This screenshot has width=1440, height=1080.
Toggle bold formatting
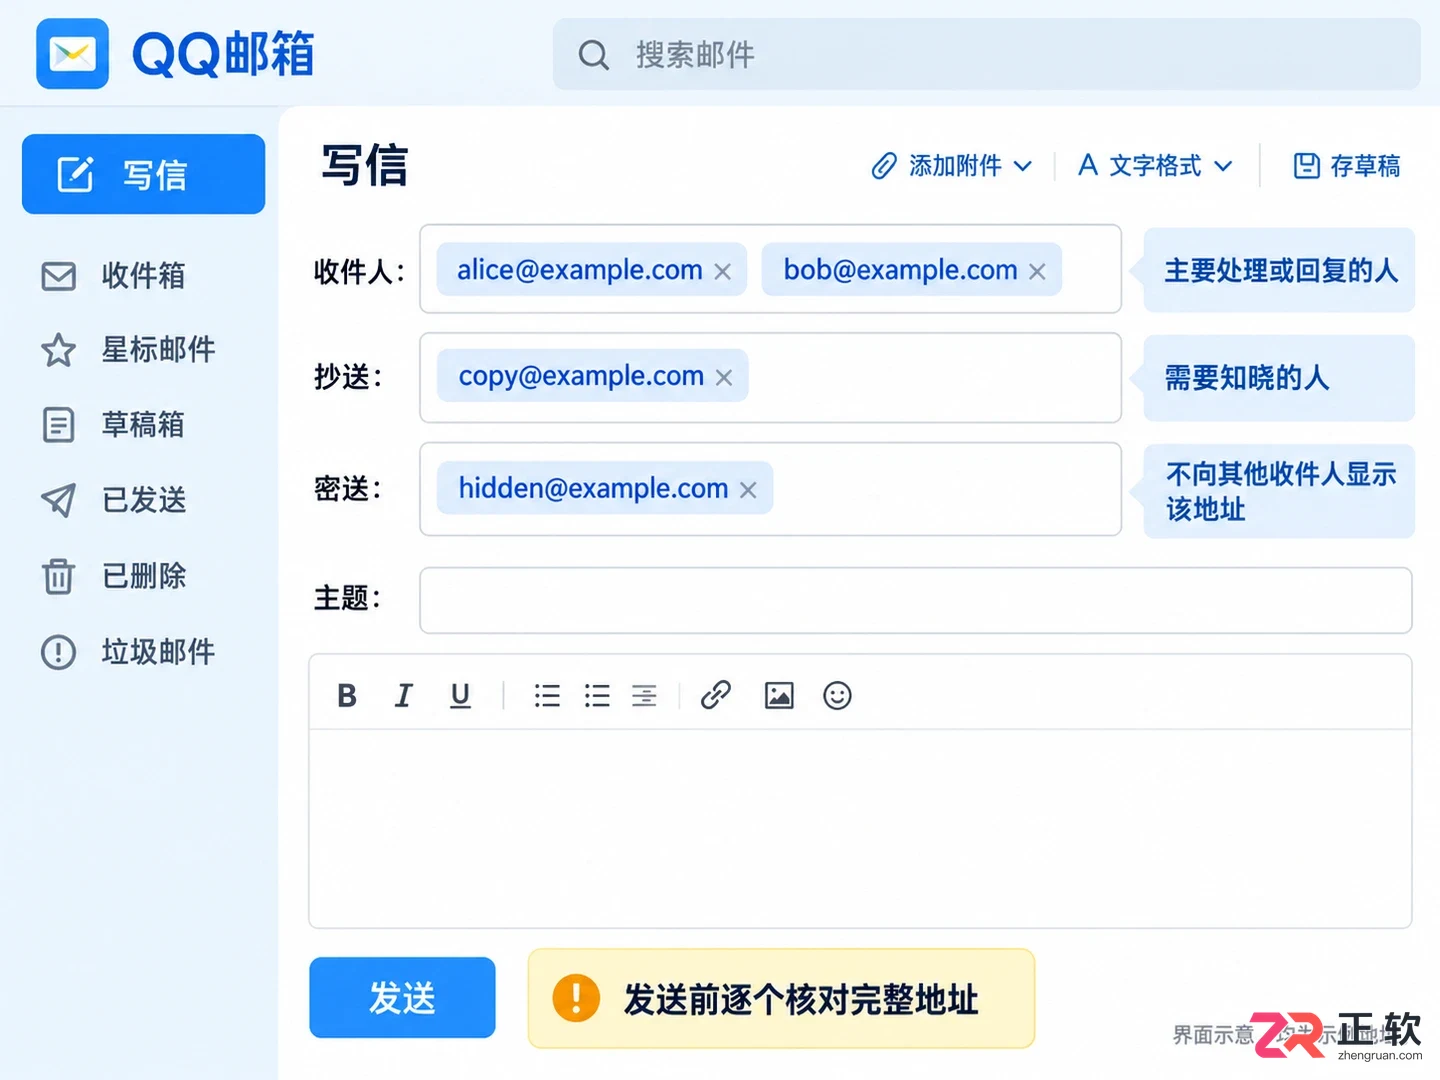pos(347,695)
